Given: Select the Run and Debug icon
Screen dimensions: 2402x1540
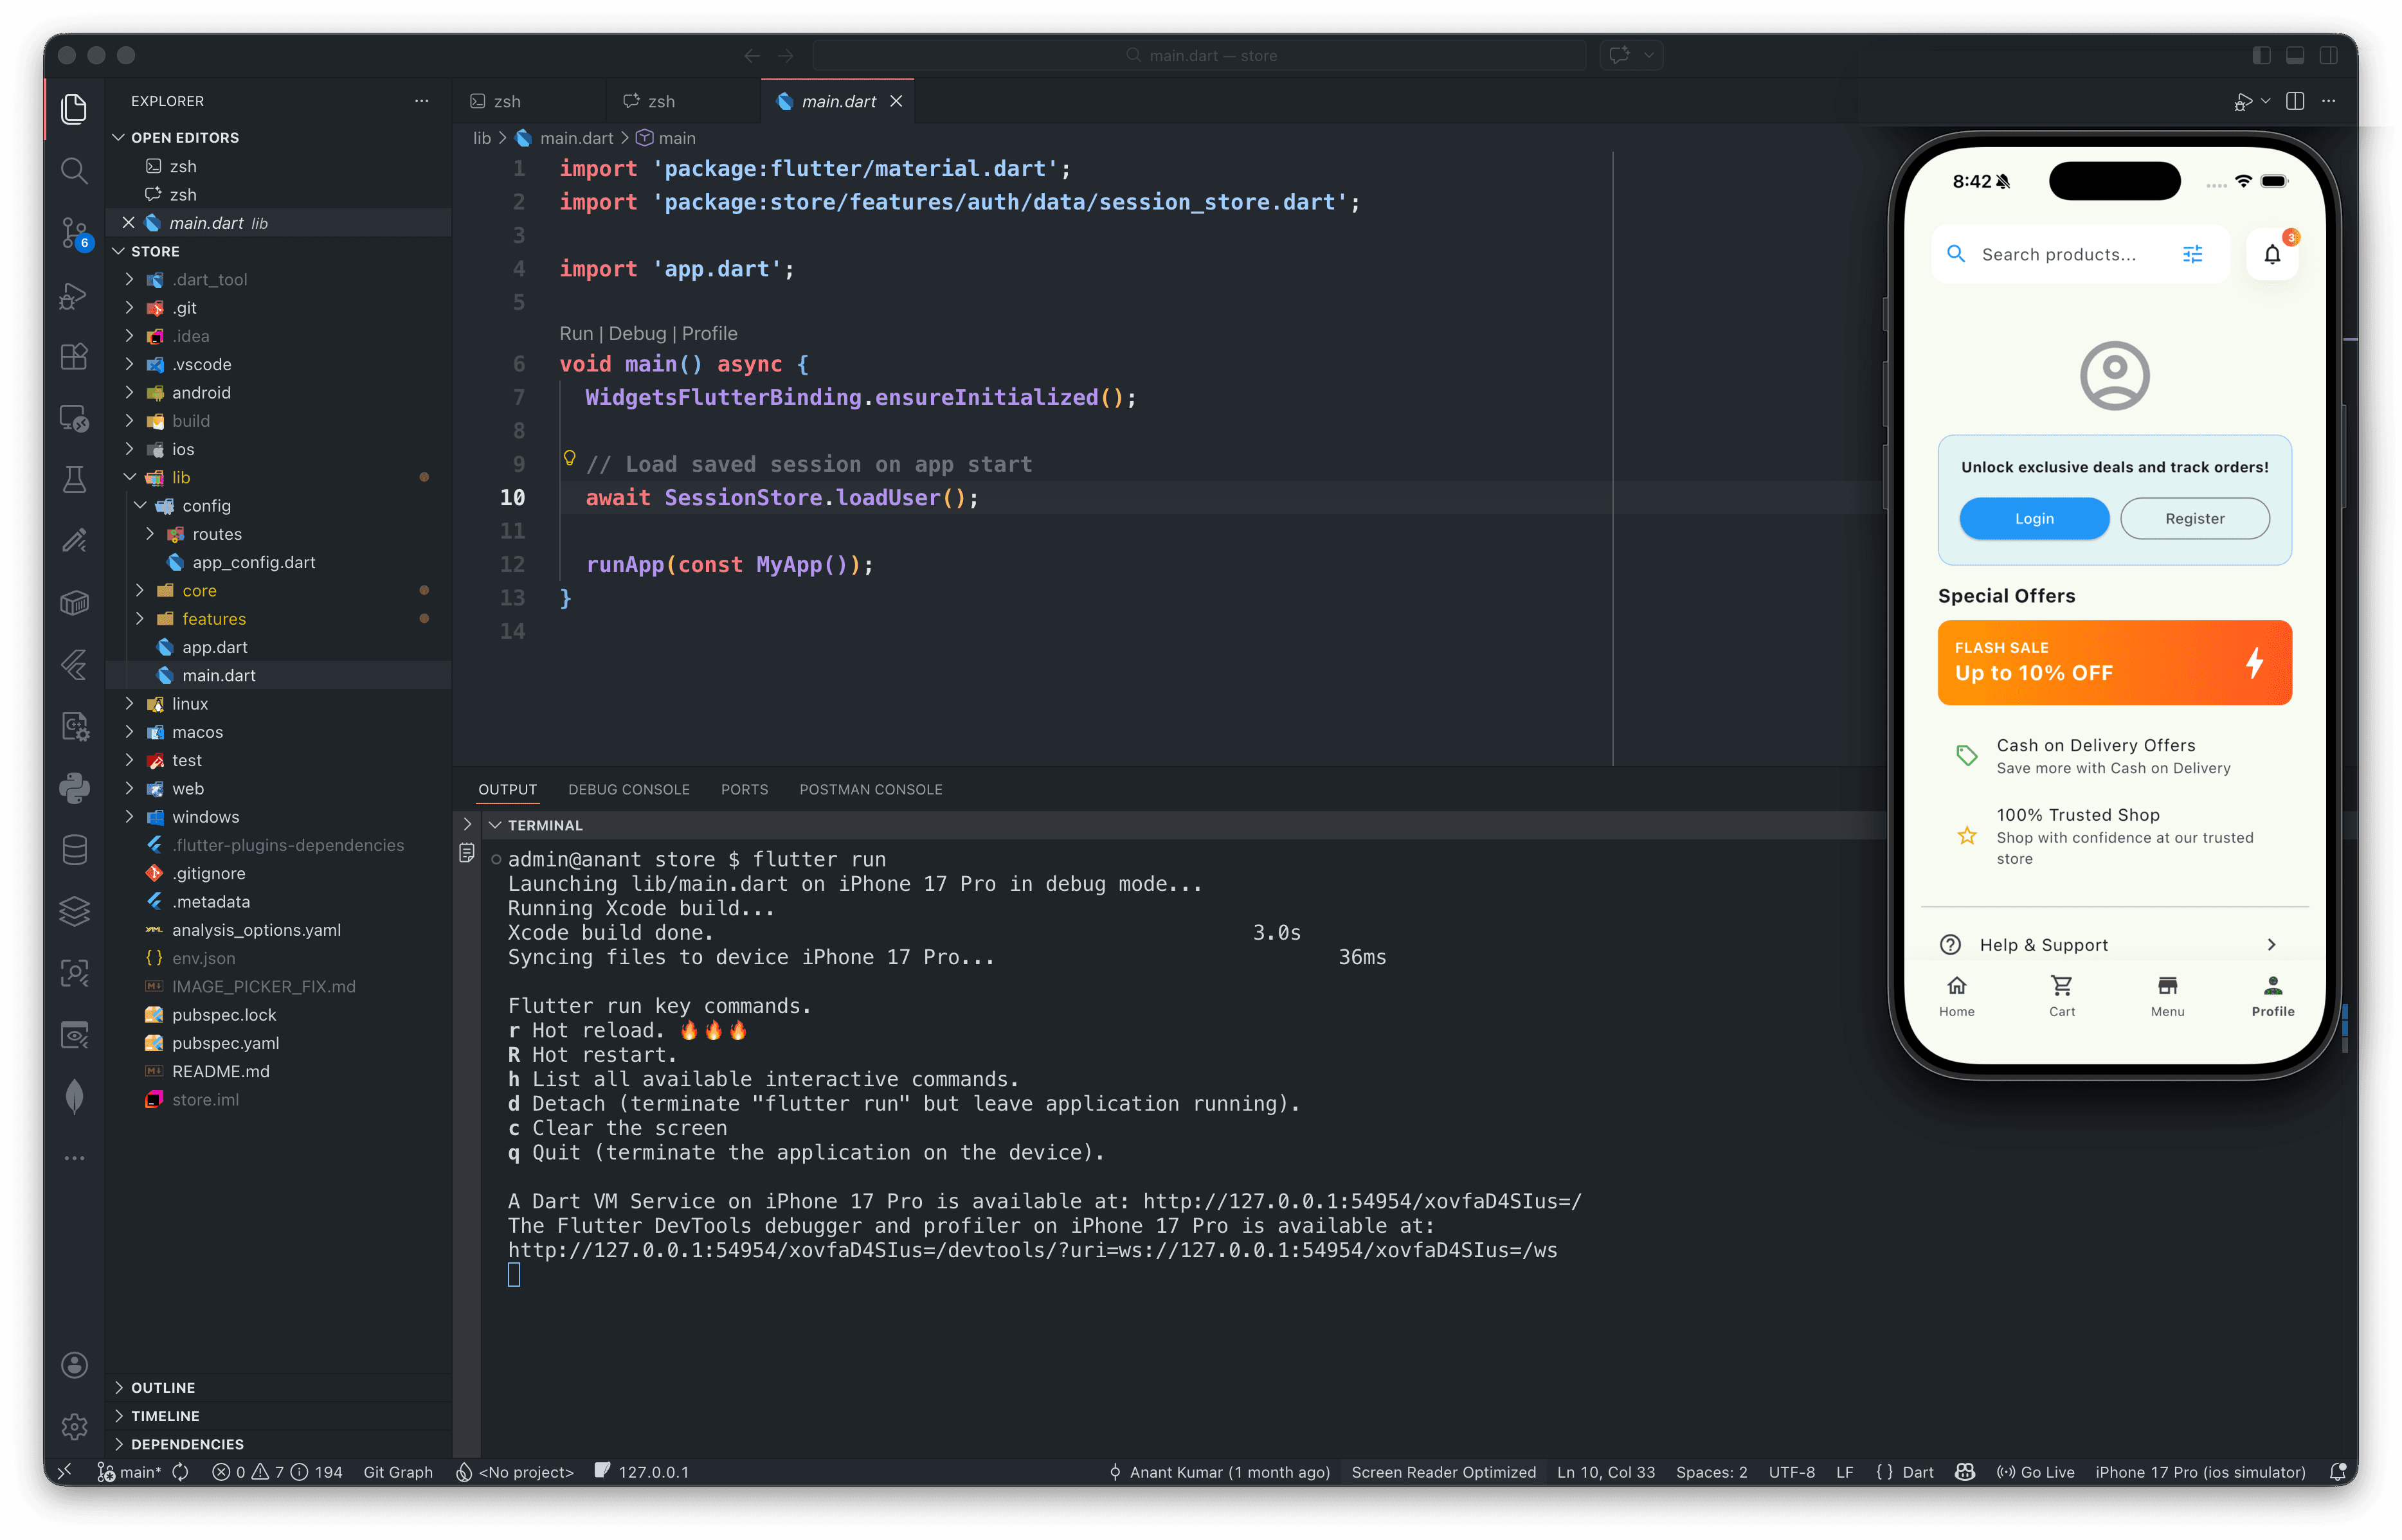Looking at the screenshot, I should 74,296.
